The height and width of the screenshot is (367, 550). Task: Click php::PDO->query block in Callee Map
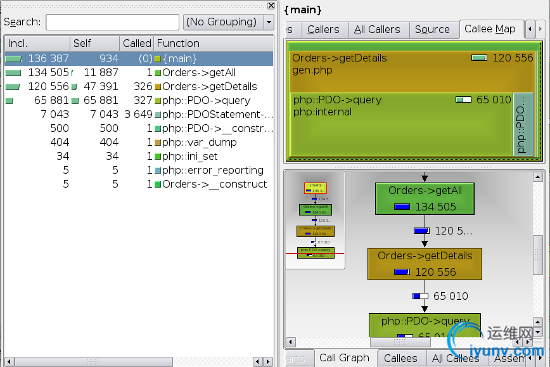(401, 124)
